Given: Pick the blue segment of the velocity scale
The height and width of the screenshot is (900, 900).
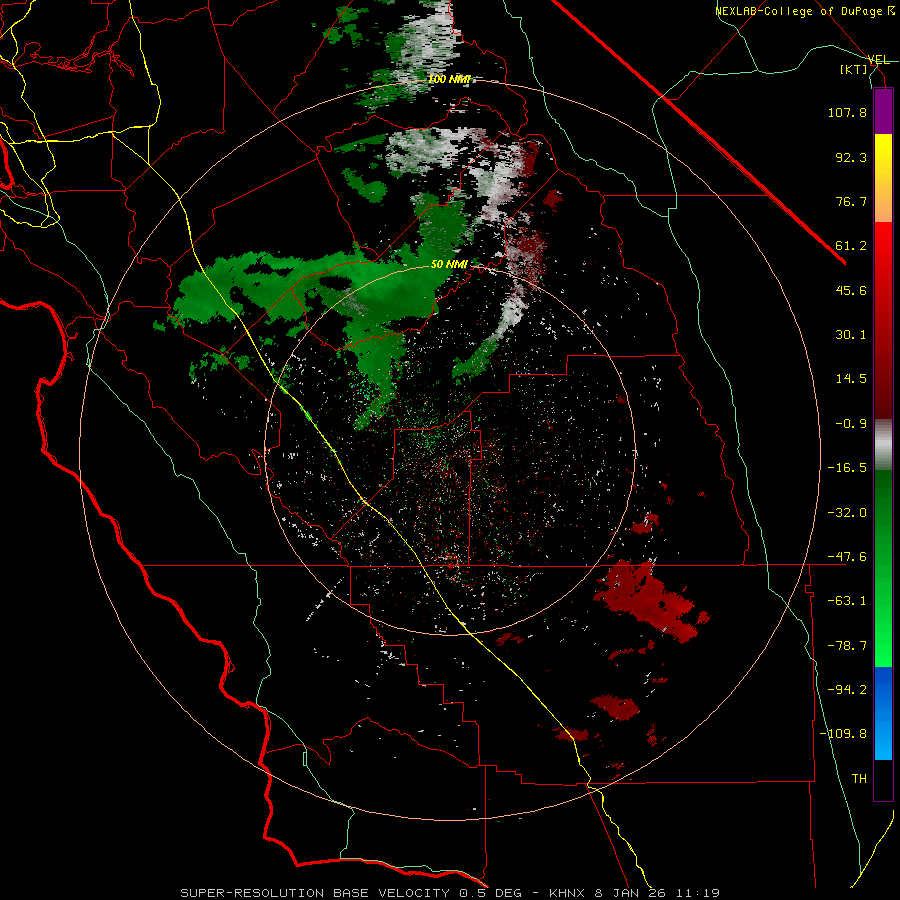Looking at the screenshot, I should (x=883, y=713).
